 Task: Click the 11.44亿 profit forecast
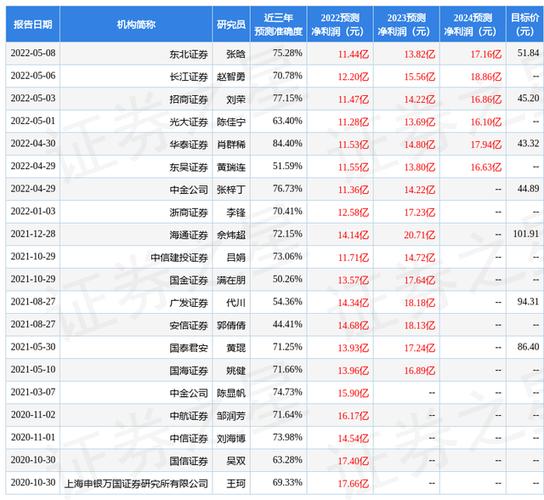click(x=353, y=54)
